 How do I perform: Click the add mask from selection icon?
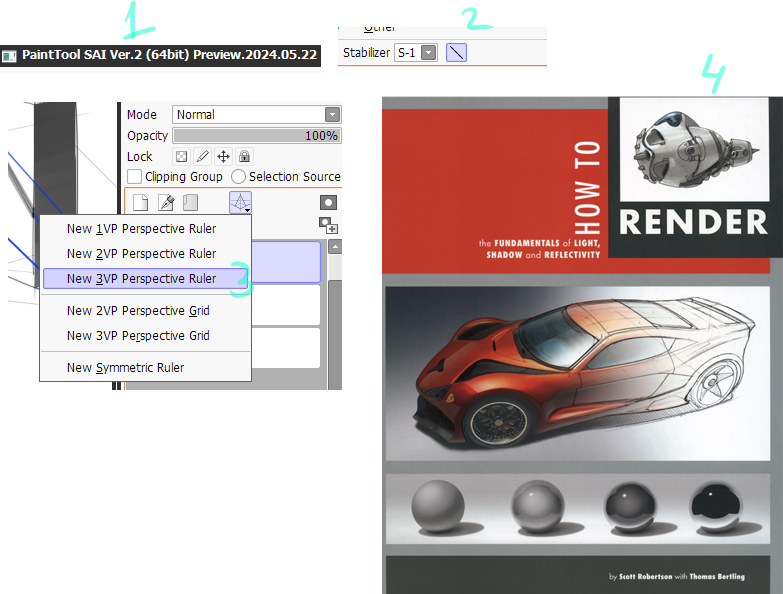click(328, 226)
